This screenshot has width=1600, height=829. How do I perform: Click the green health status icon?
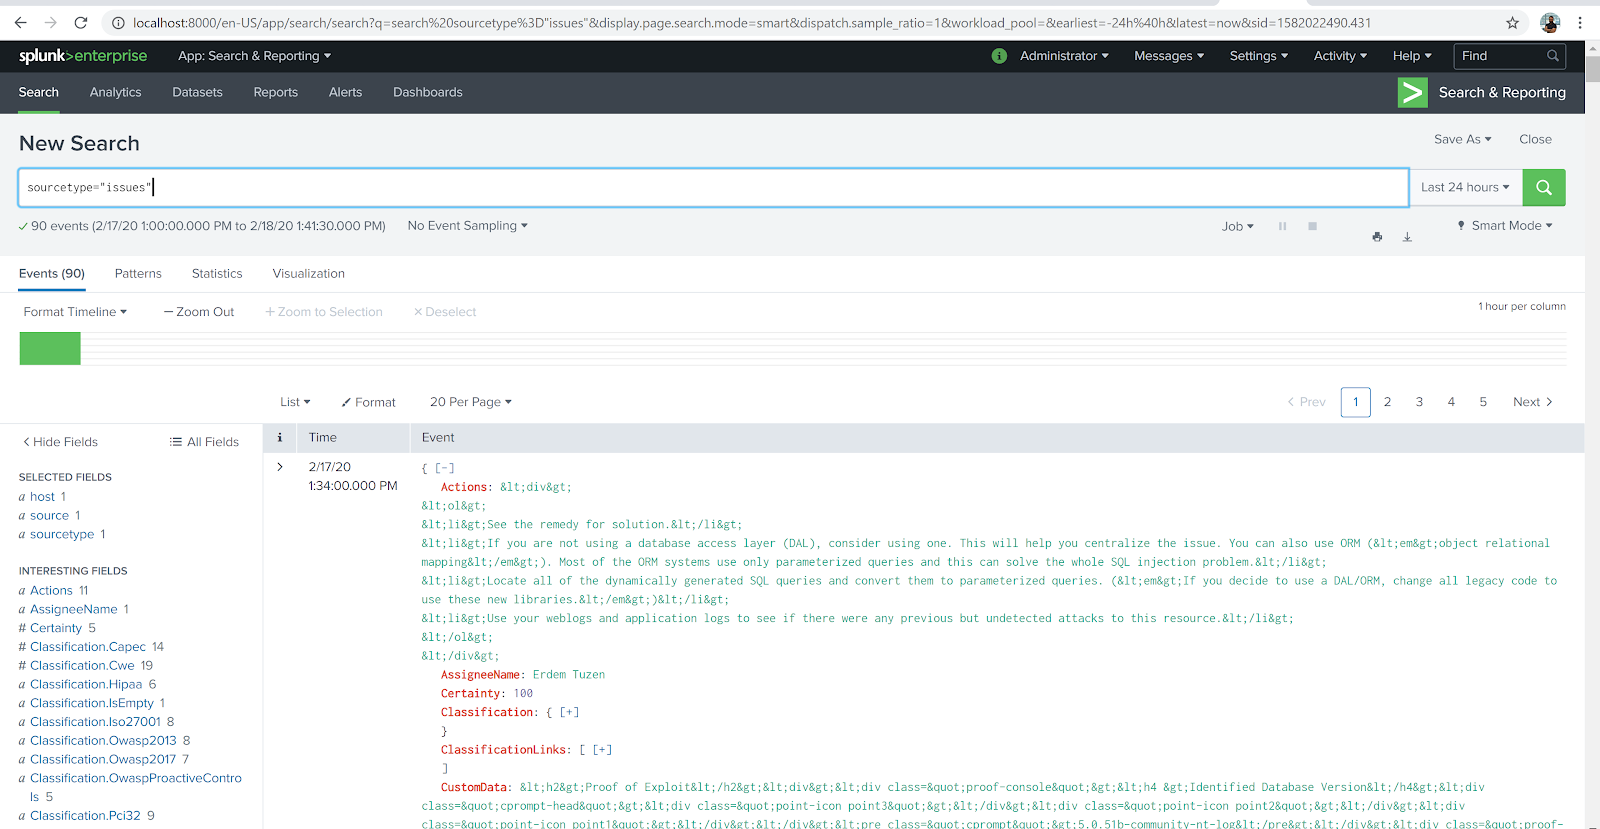999,56
